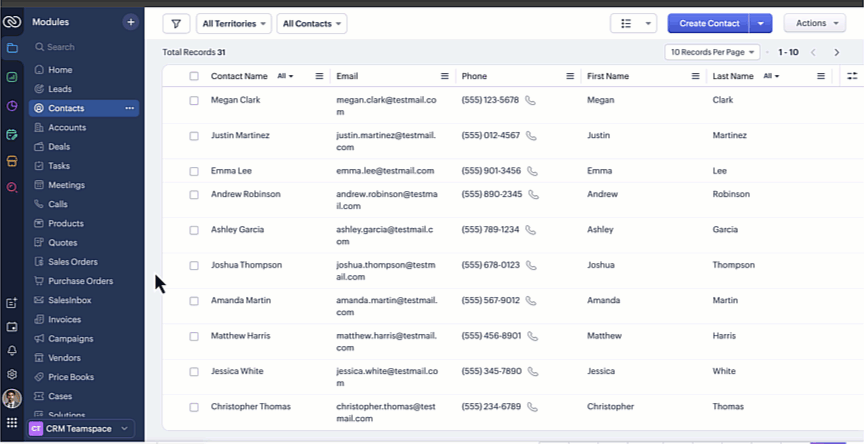Open the Deals module
Image resolution: width=864 pixels, height=444 pixels.
(x=59, y=147)
